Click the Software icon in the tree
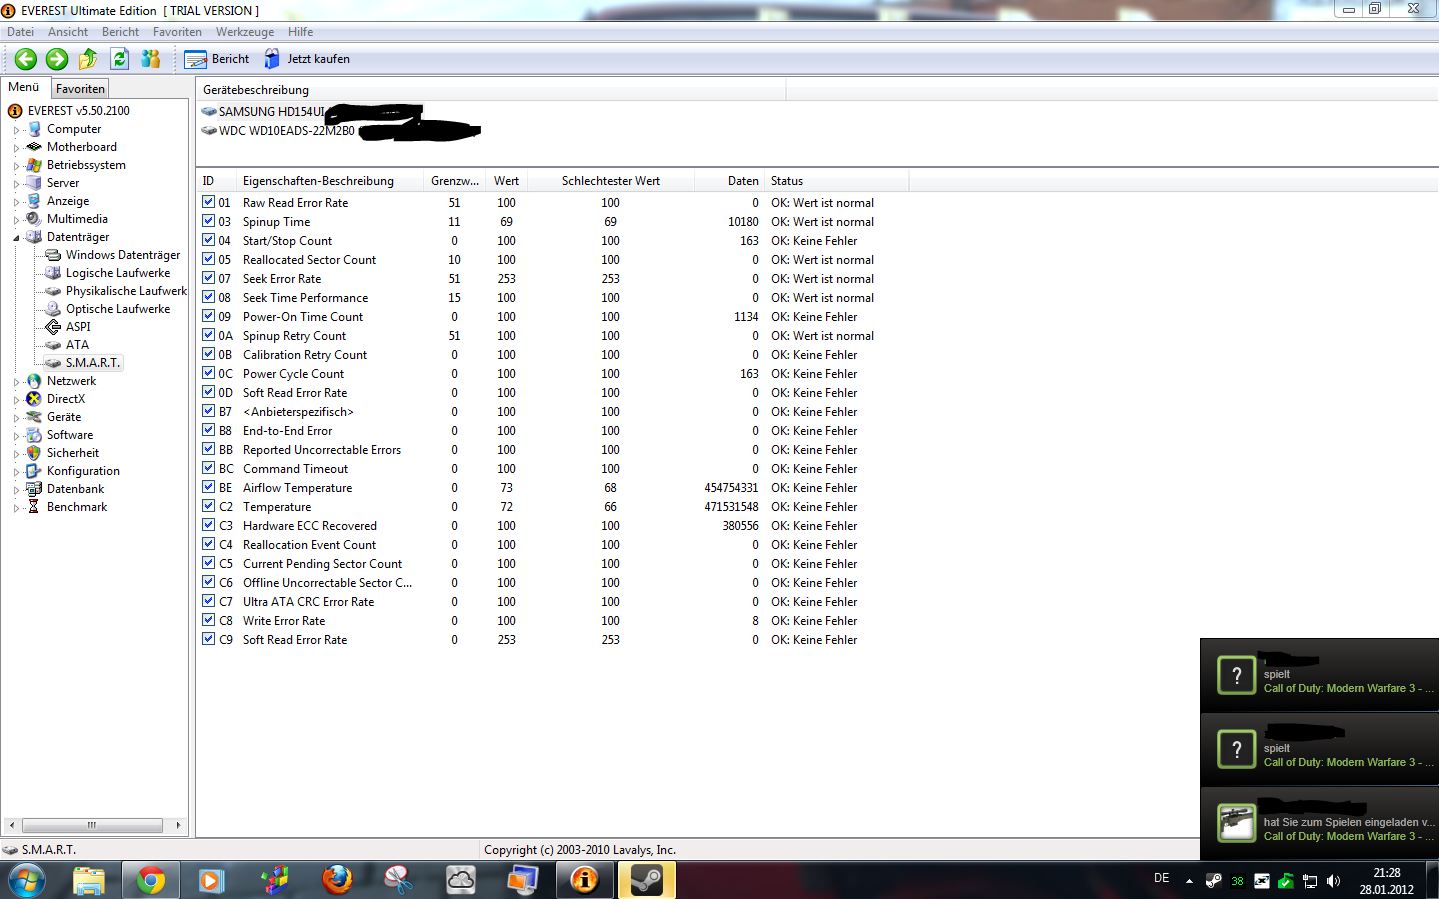 pyautogui.click(x=34, y=435)
